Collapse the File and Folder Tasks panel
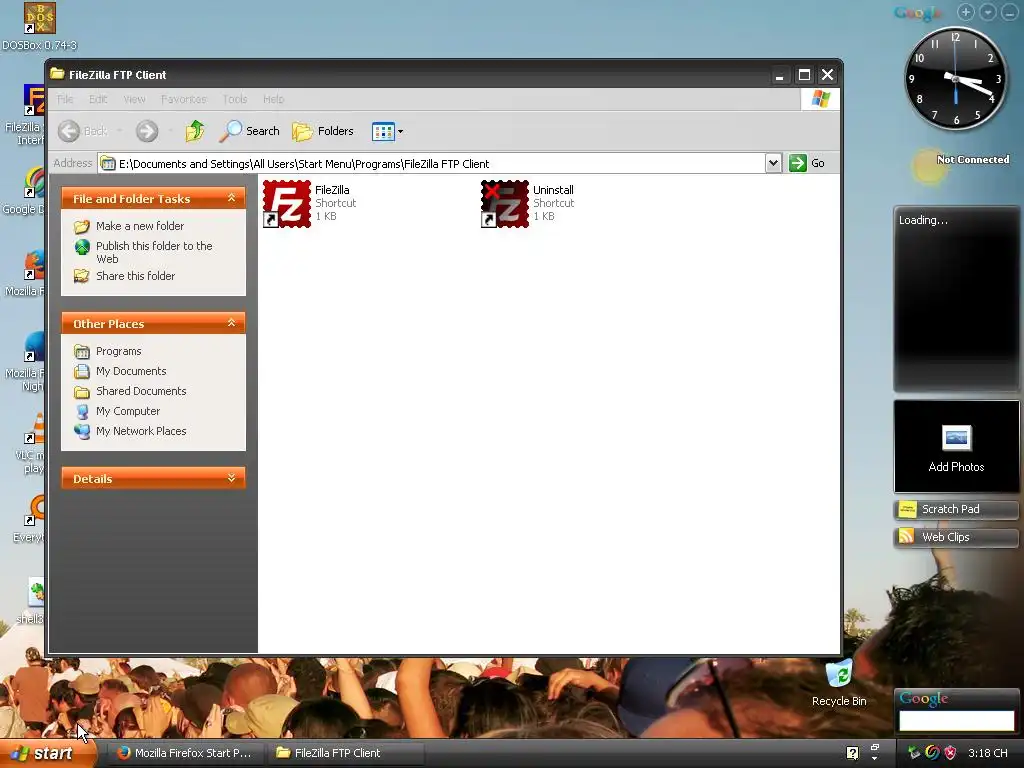Viewport: 1024px width, 768px height. click(x=231, y=198)
